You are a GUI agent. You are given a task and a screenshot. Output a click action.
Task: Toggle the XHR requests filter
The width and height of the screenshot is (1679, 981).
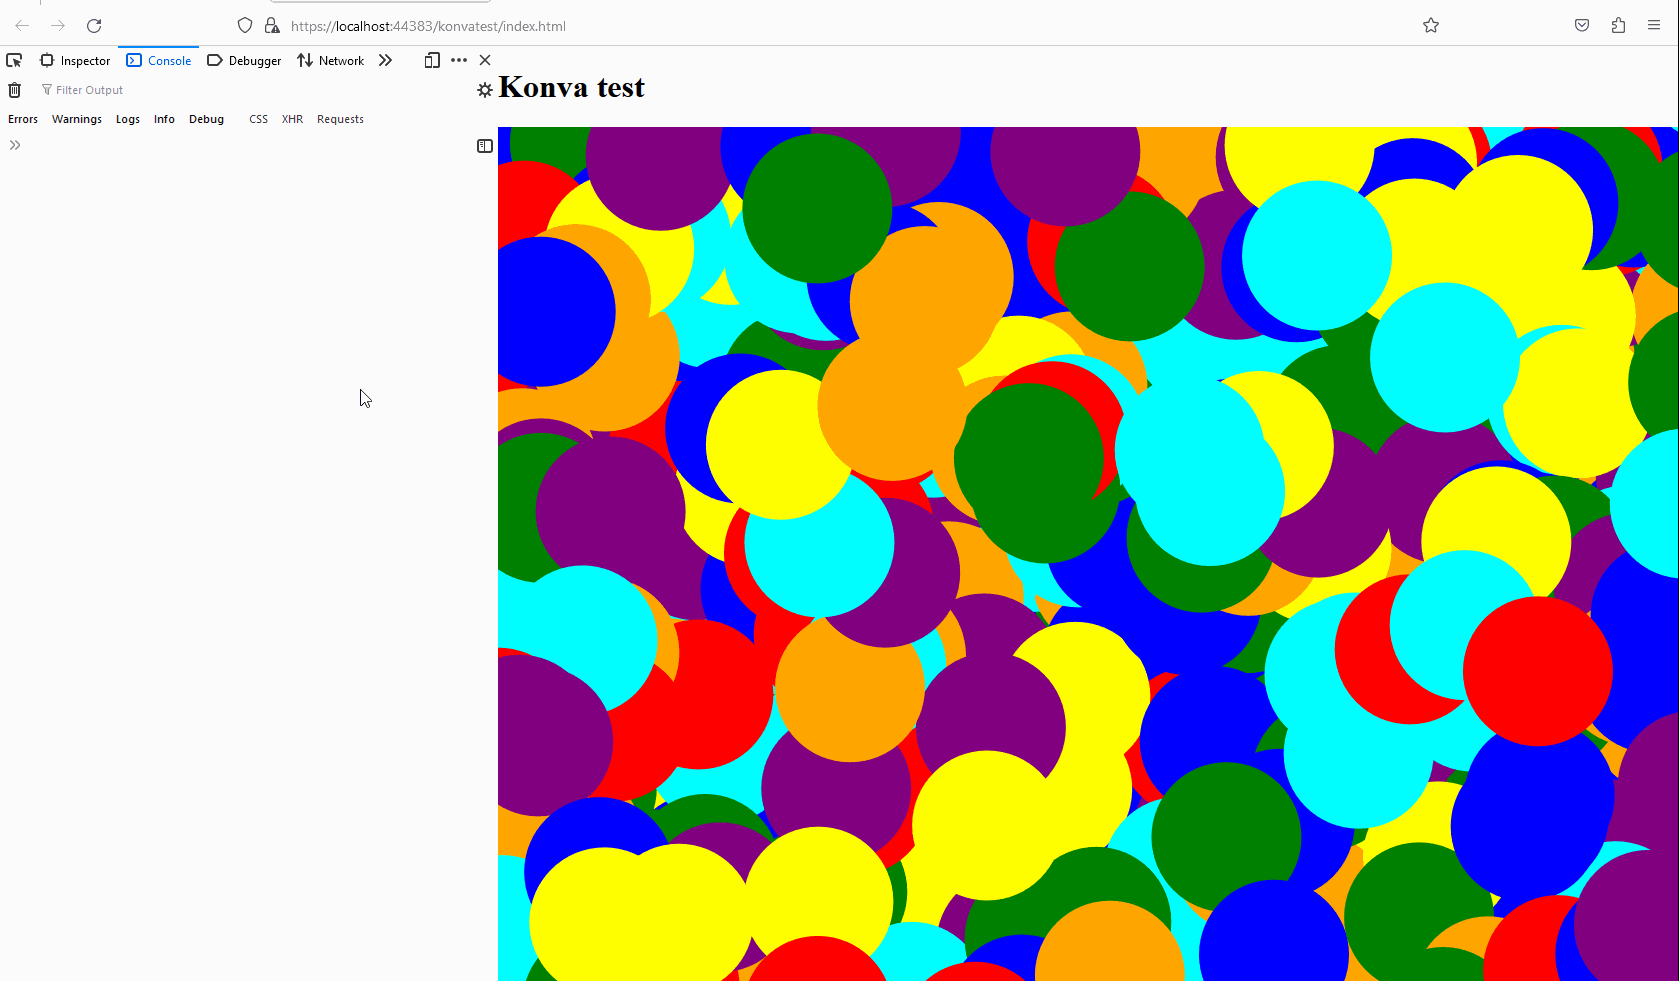(x=292, y=119)
